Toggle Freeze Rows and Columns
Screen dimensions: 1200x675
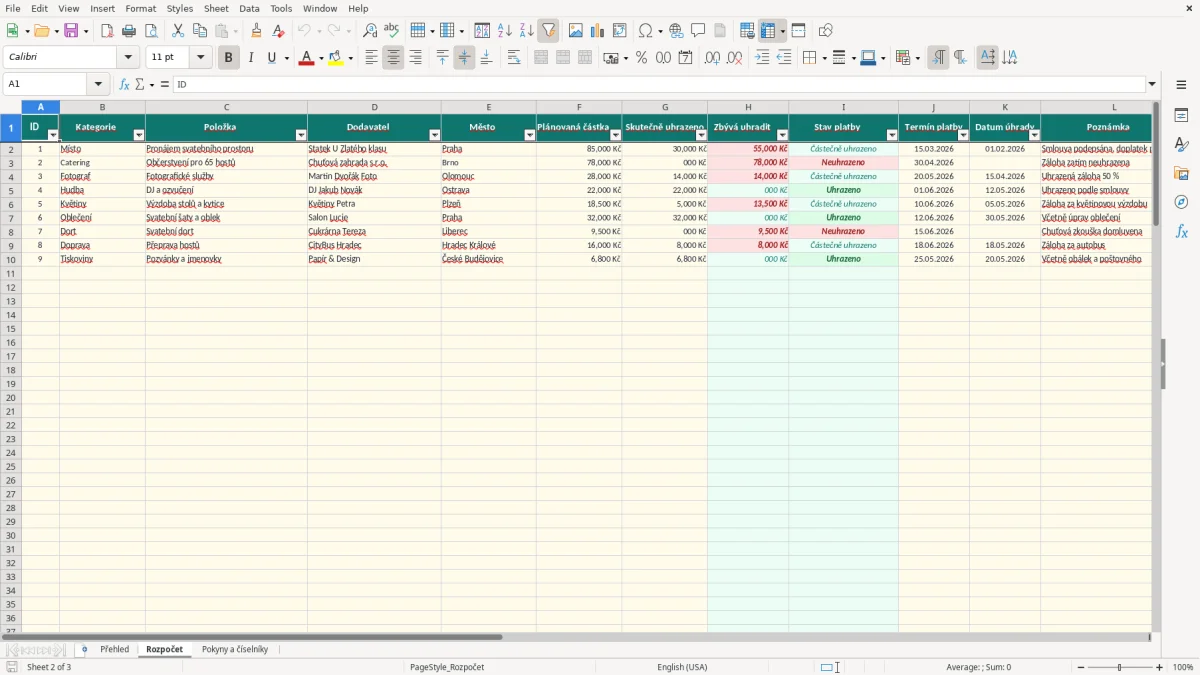coord(768,31)
